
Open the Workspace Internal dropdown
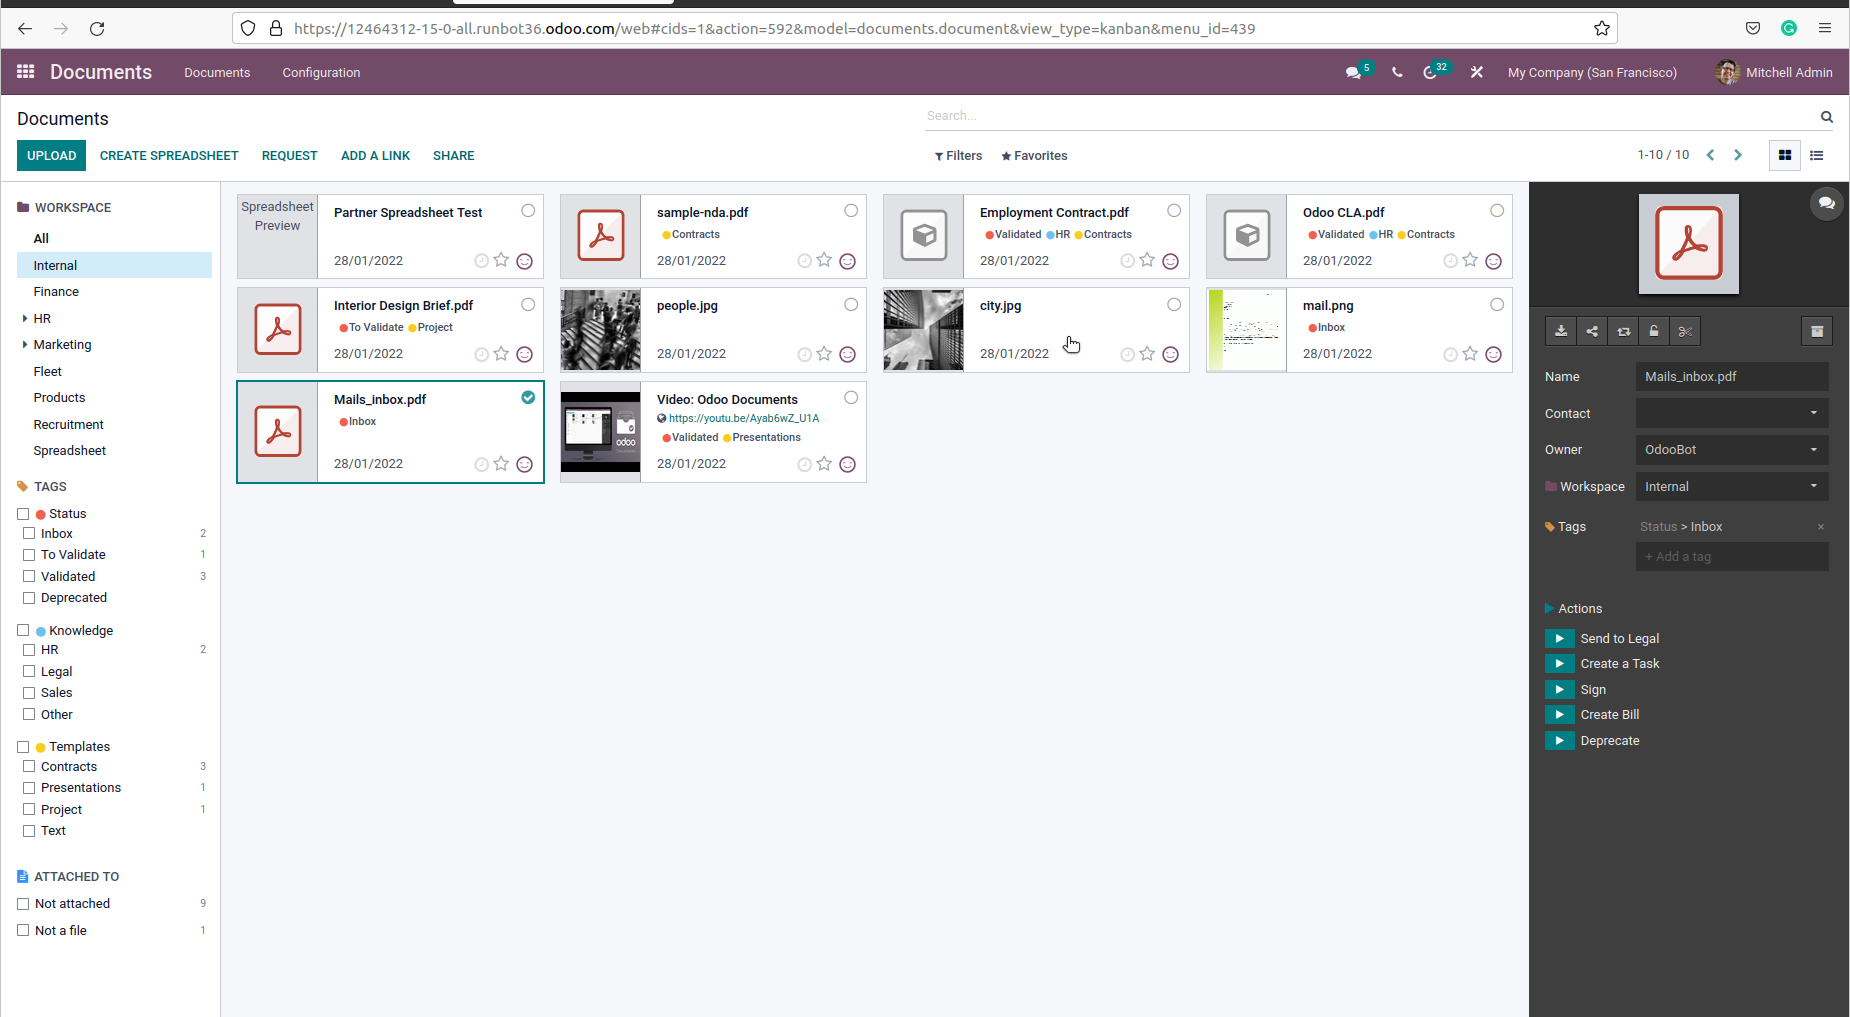(x=1731, y=487)
